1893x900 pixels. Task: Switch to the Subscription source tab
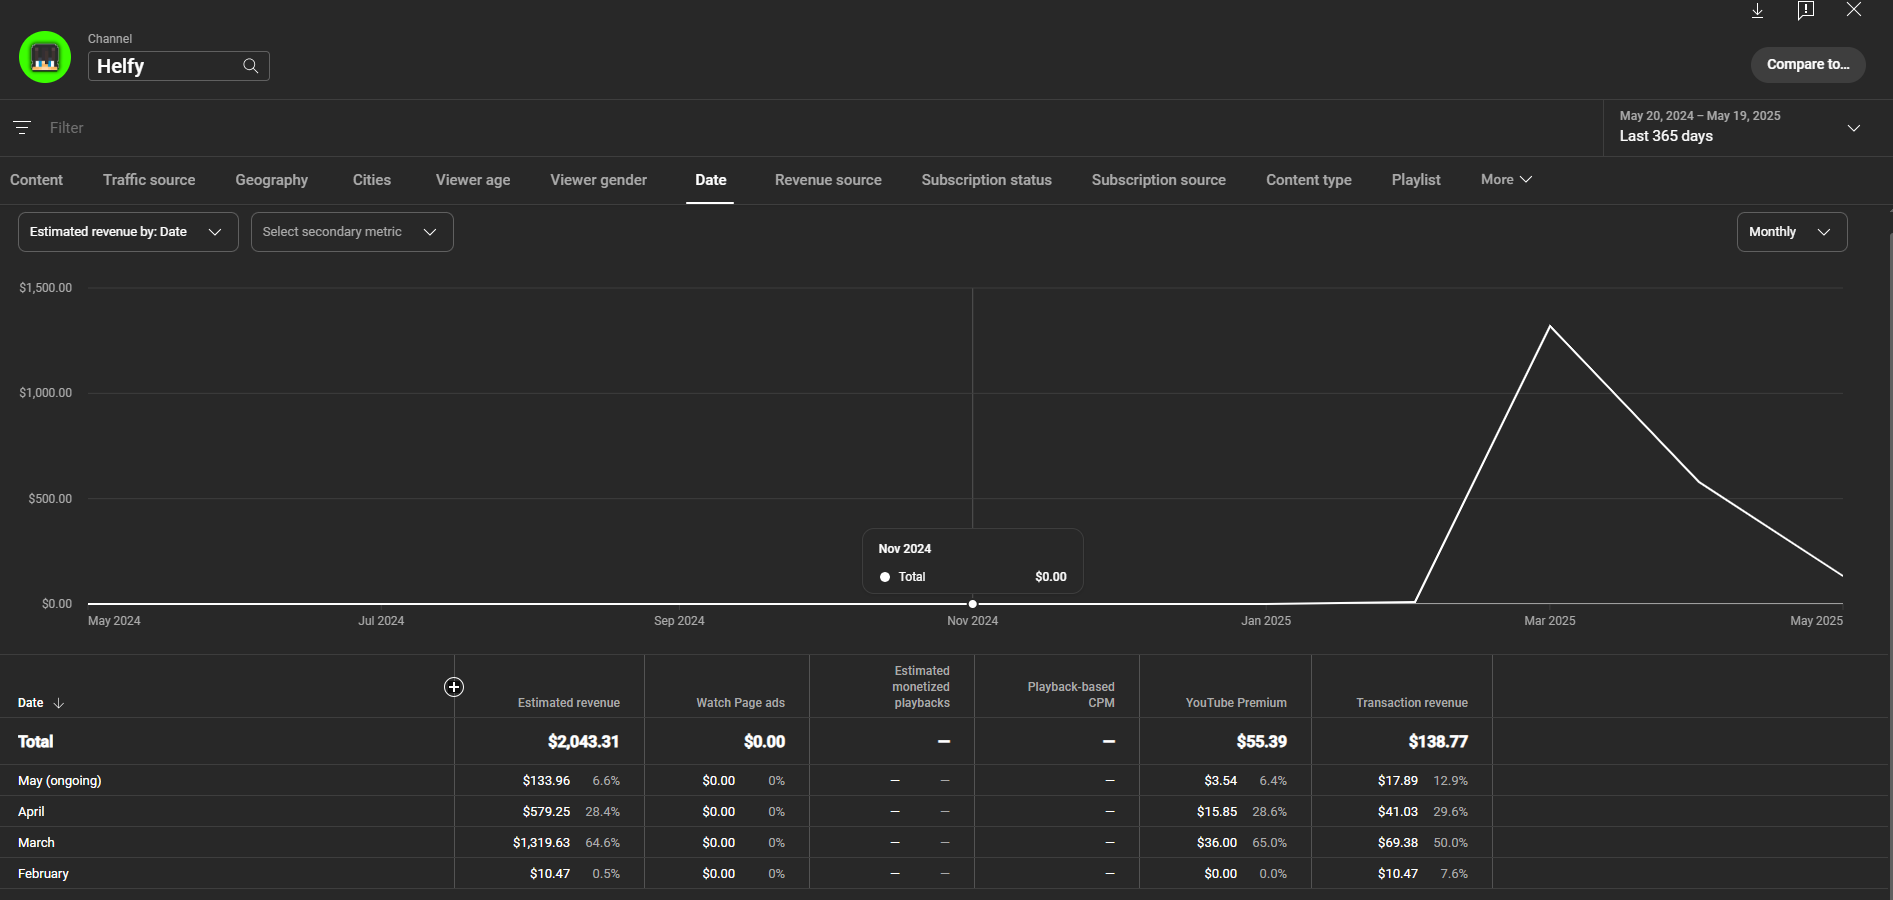(1159, 180)
